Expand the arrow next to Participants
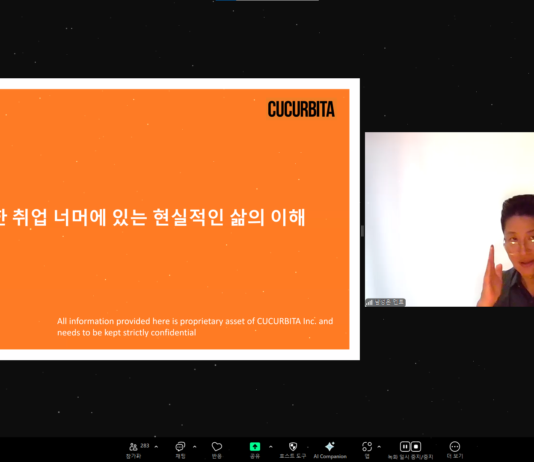Screen dimensions: 534x462 (x=156, y=446)
